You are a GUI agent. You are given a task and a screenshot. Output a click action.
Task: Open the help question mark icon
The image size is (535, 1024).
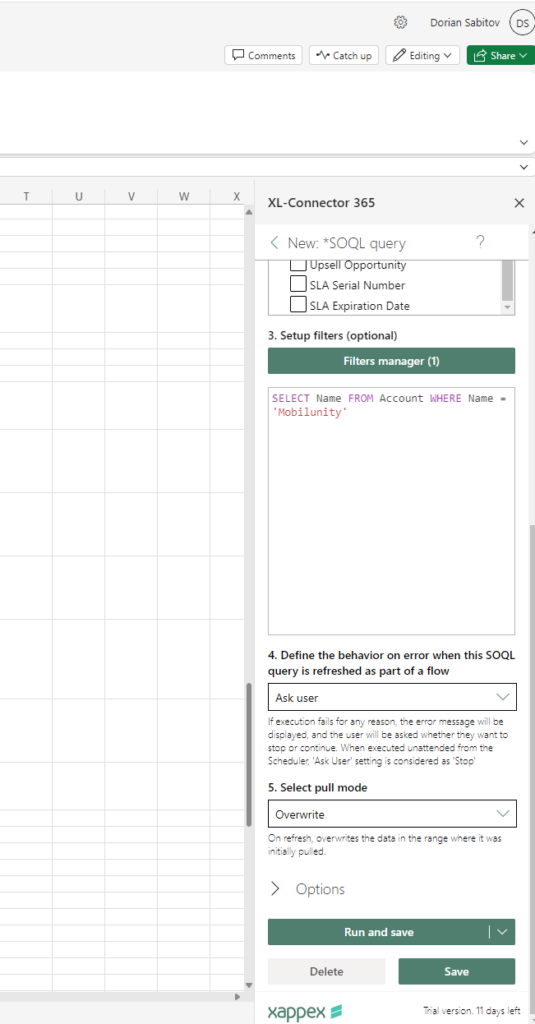pyautogui.click(x=480, y=242)
